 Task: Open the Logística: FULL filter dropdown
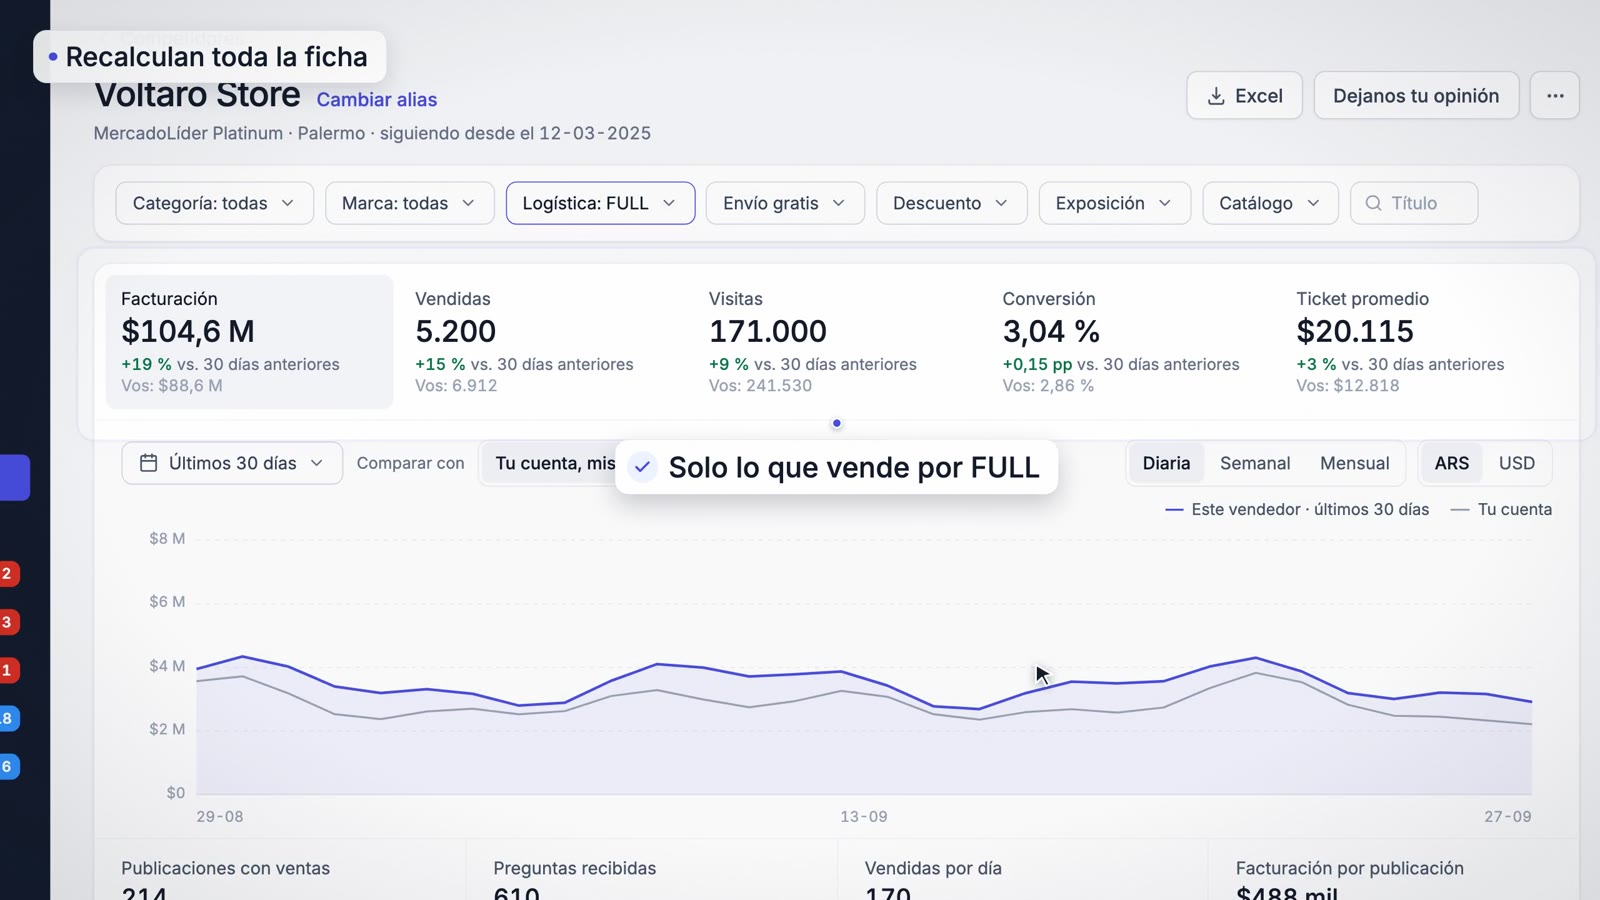(600, 203)
